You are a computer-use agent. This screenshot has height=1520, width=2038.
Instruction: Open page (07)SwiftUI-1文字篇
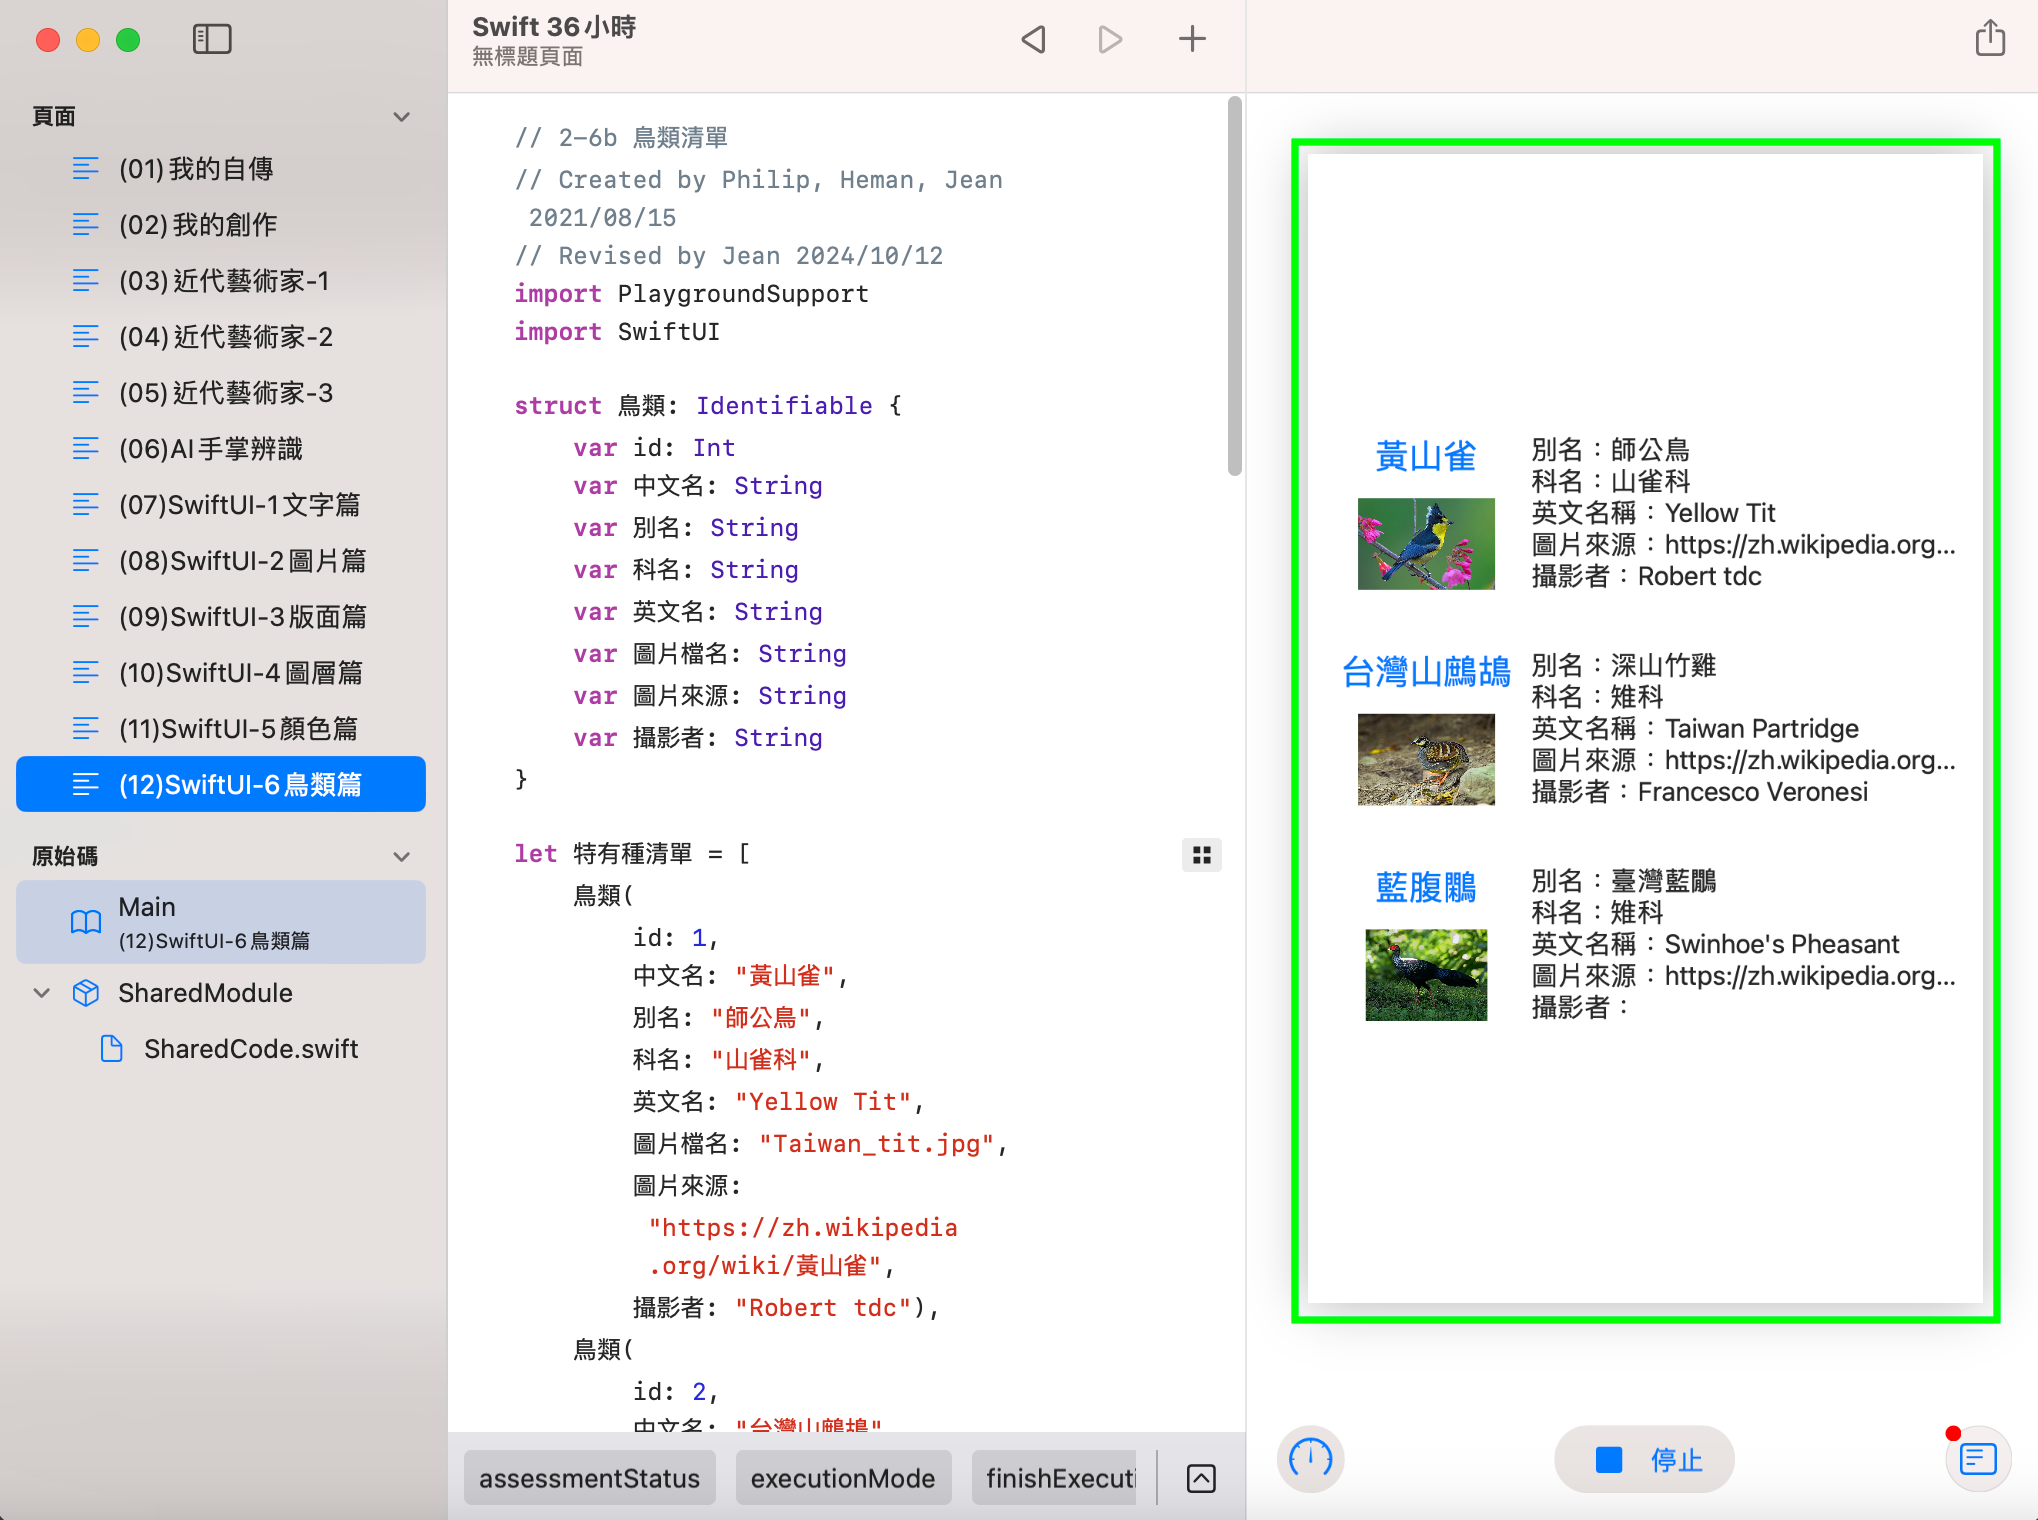click(239, 505)
